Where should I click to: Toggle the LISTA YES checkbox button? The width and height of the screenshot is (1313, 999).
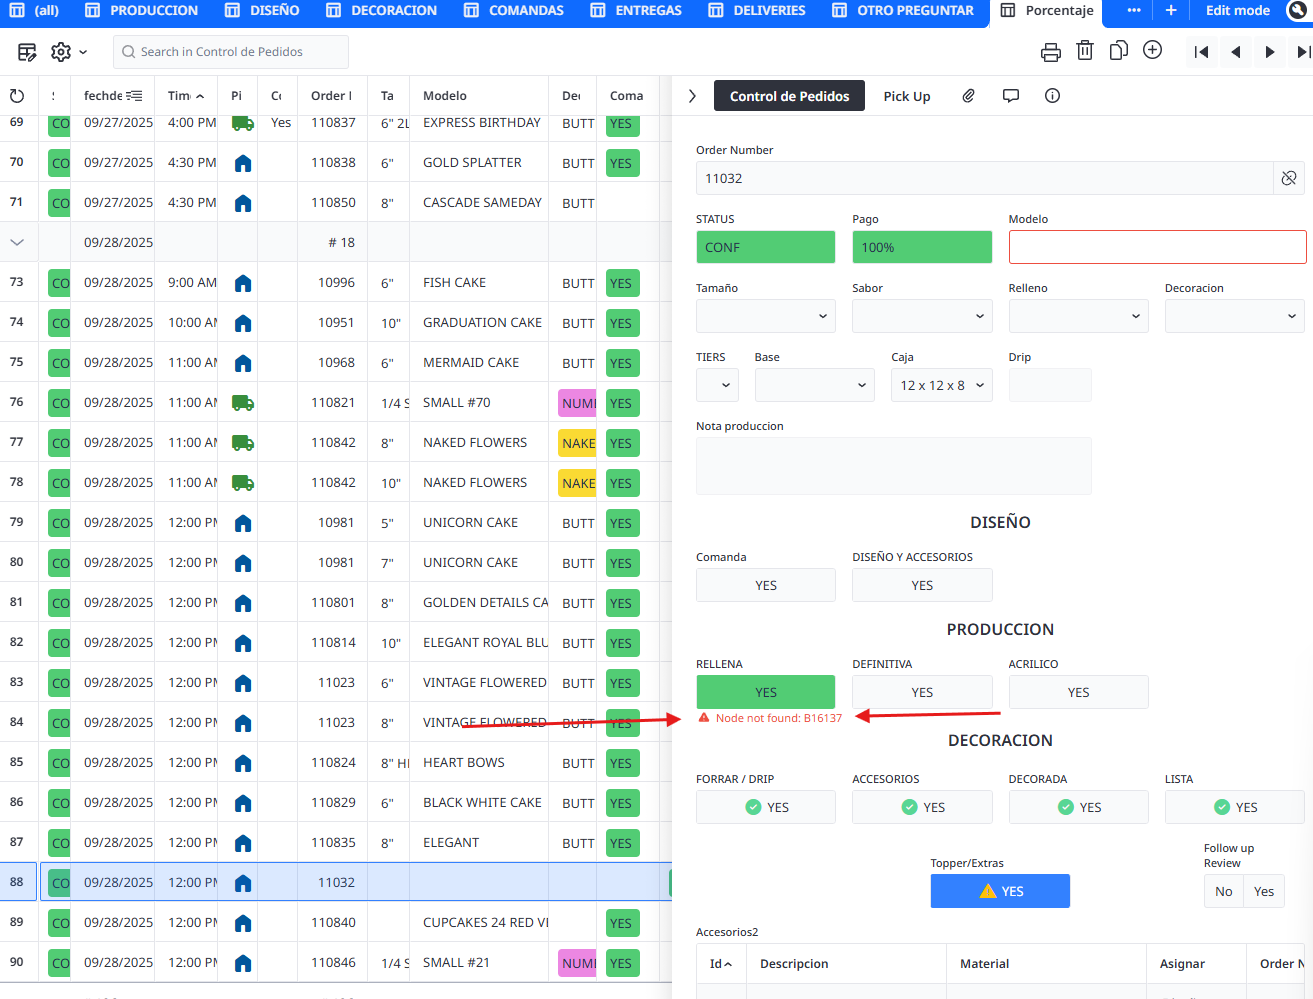click(x=1234, y=807)
